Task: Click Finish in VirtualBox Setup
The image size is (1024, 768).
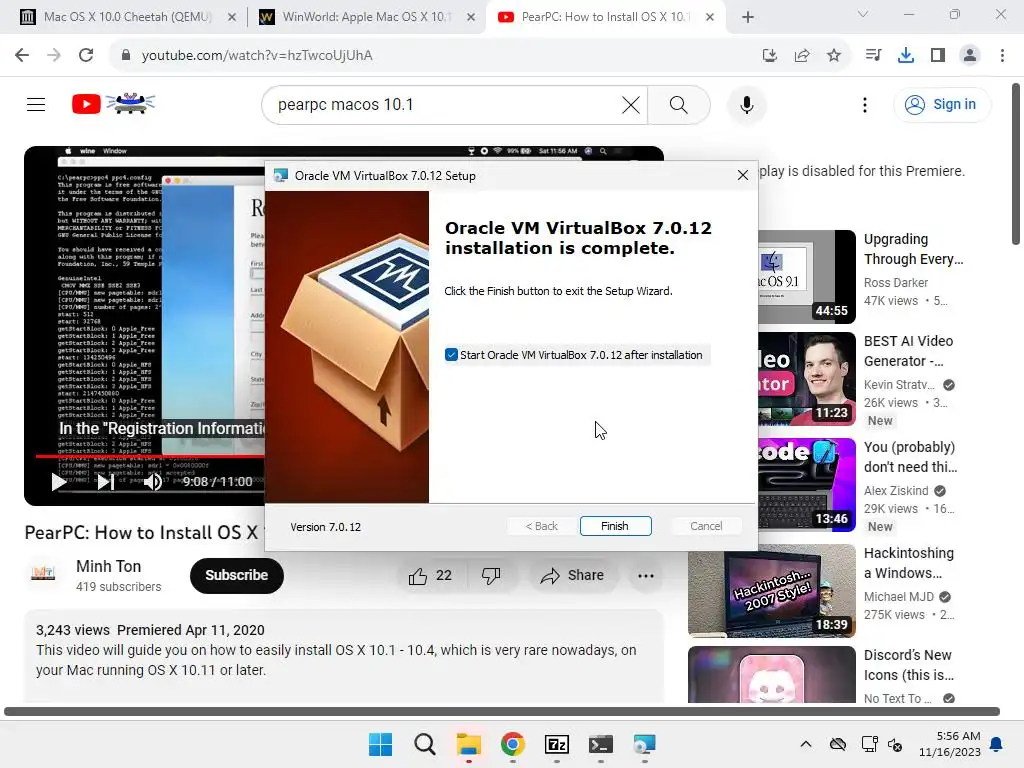Action: pos(615,526)
